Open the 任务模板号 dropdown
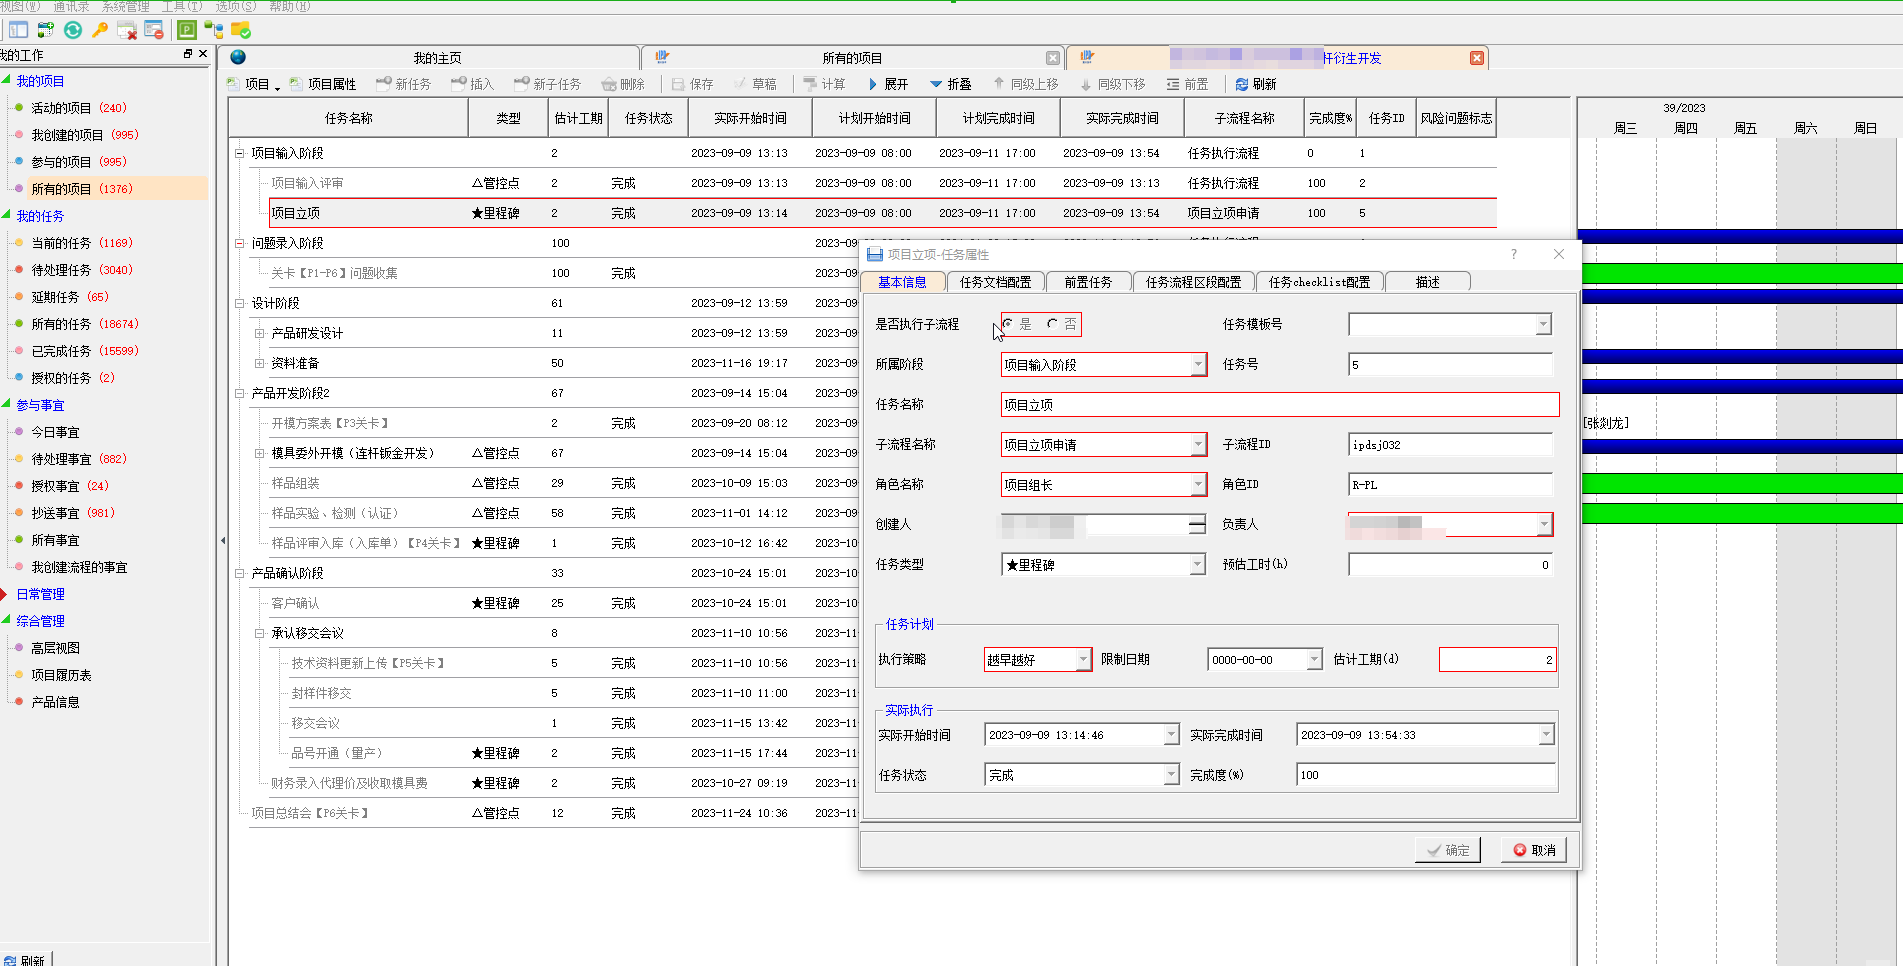This screenshot has height=966, width=1903. [x=1543, y=324]
